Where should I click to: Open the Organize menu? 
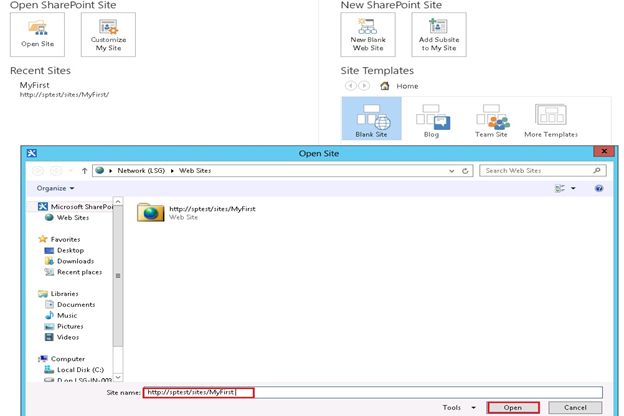(55, 188)
